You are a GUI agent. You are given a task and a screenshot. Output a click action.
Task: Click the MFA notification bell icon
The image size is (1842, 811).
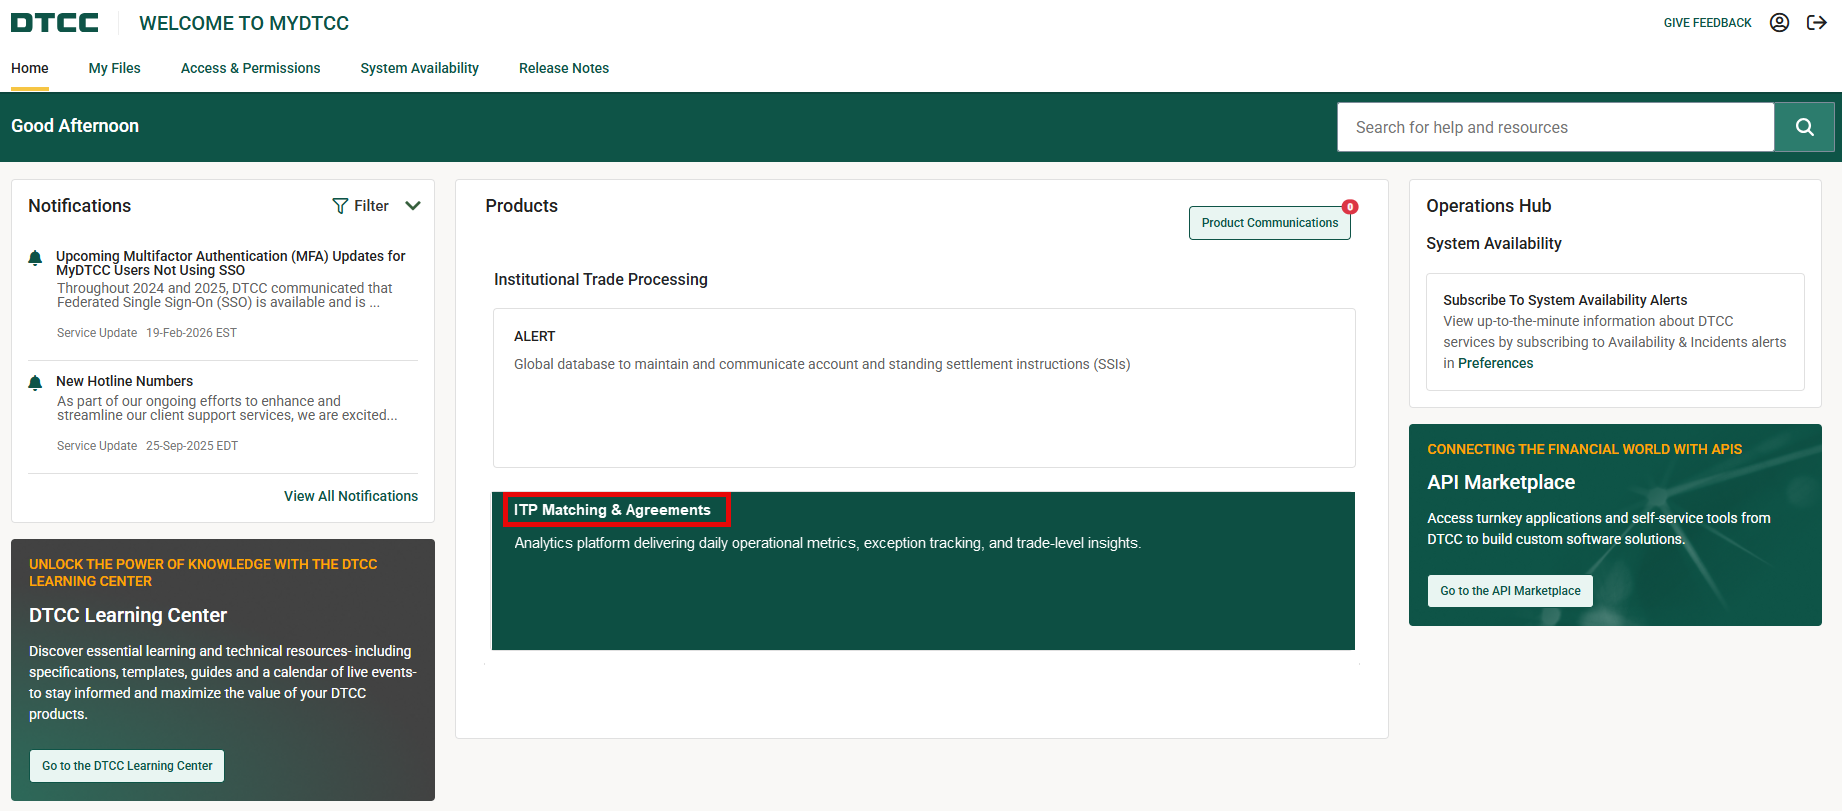(x=35, y=258)
